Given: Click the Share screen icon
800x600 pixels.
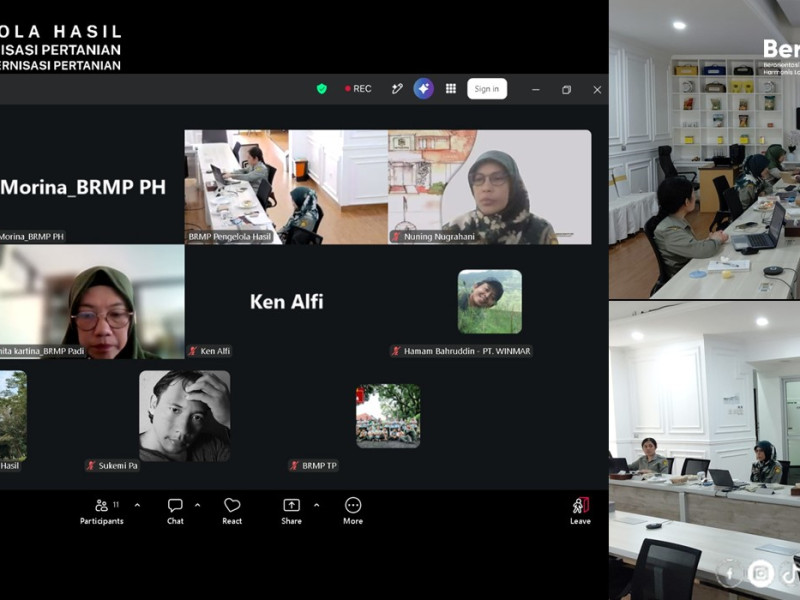Looking at the screenshot, I should coord(291,505).
